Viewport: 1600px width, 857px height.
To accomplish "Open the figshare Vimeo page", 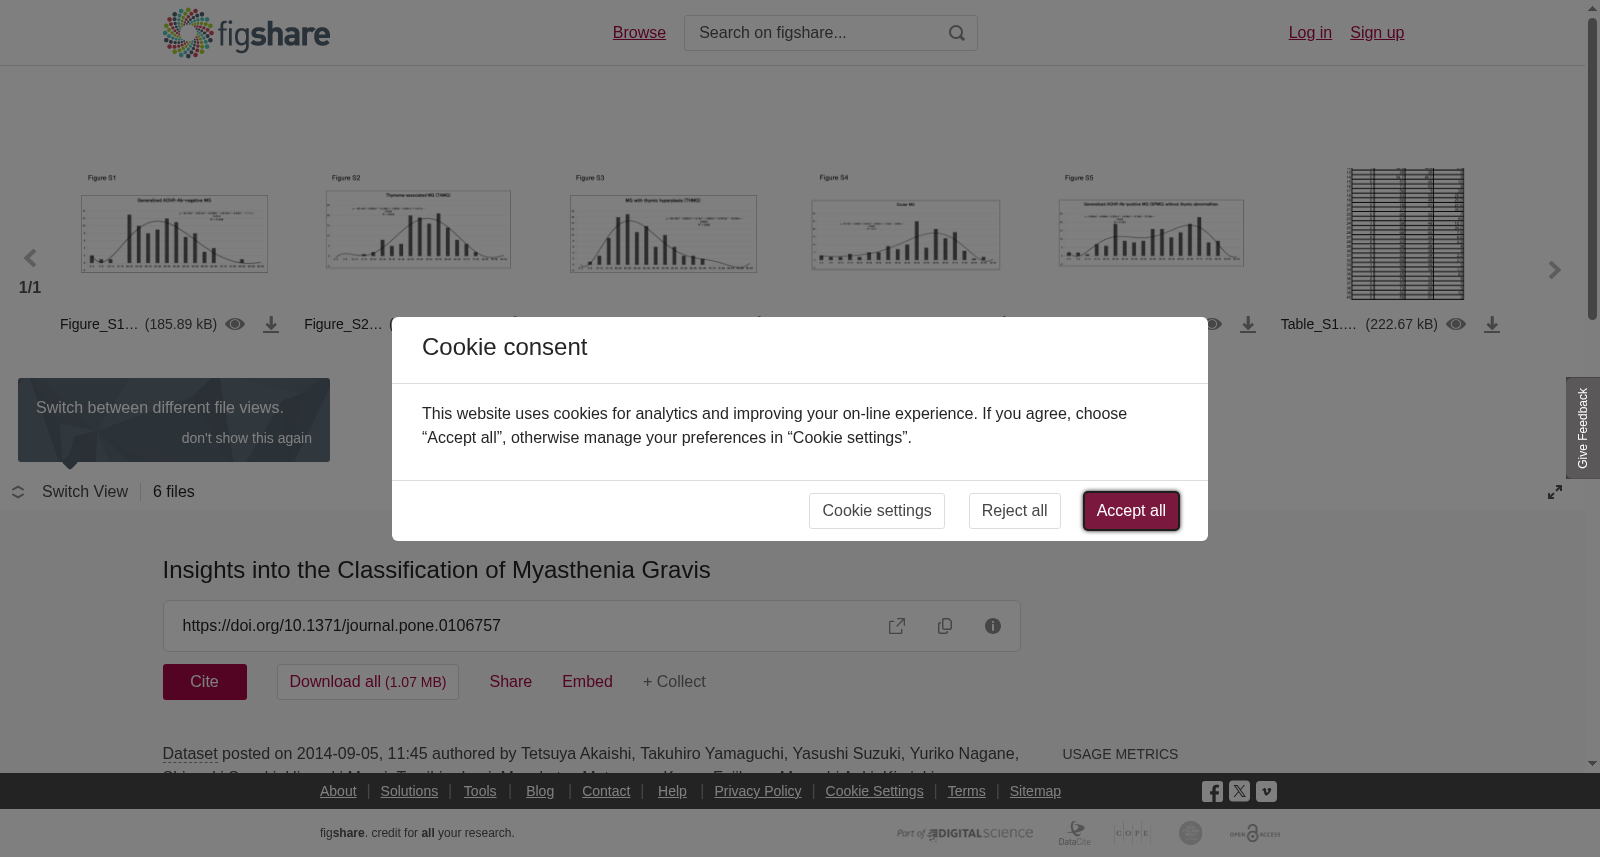I will click(x=1266, y=791).
